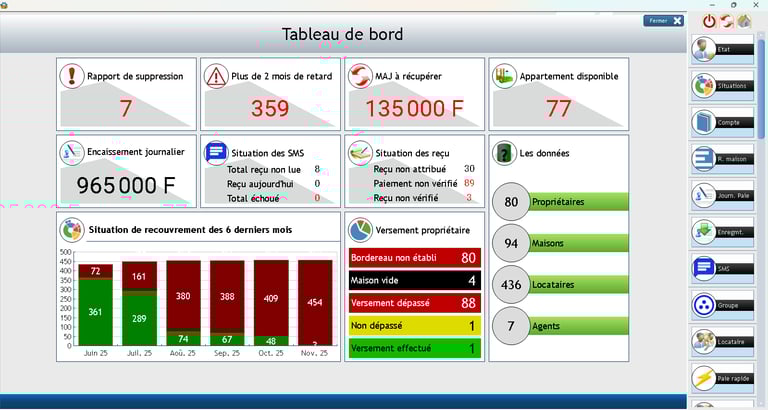Click the Situation des reçu icon

tap(360, 153)
